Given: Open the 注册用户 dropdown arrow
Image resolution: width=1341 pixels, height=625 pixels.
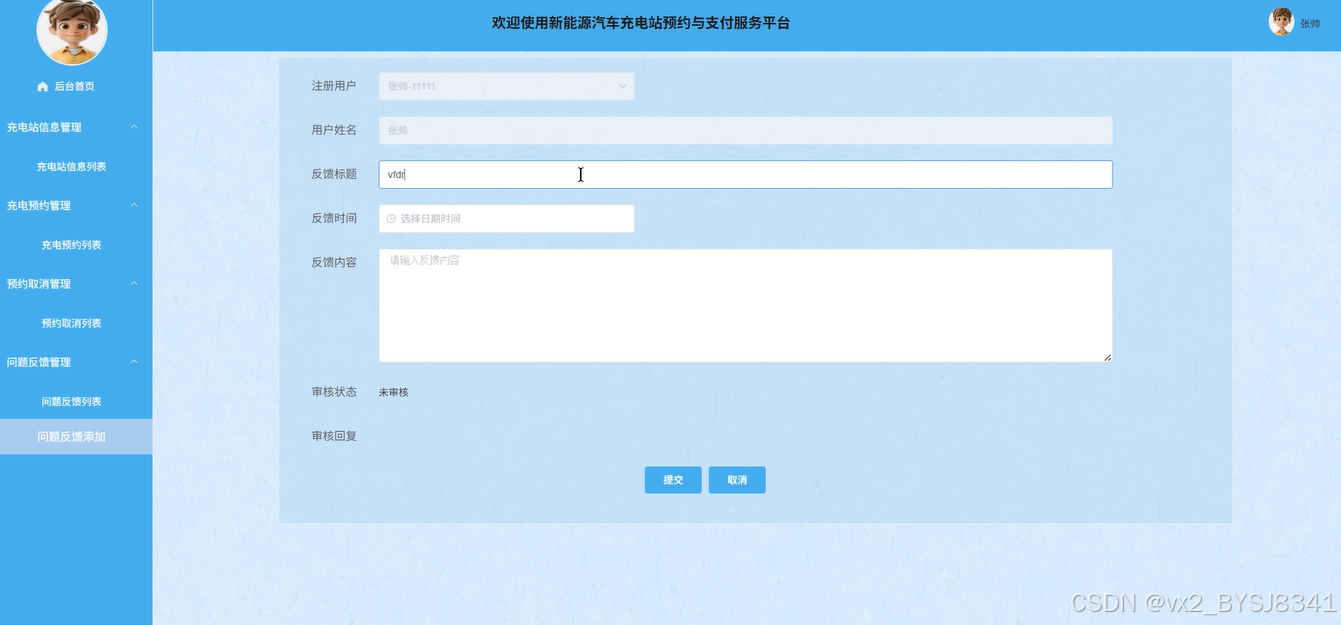Looking at the screenshot, I should (621, 87).
